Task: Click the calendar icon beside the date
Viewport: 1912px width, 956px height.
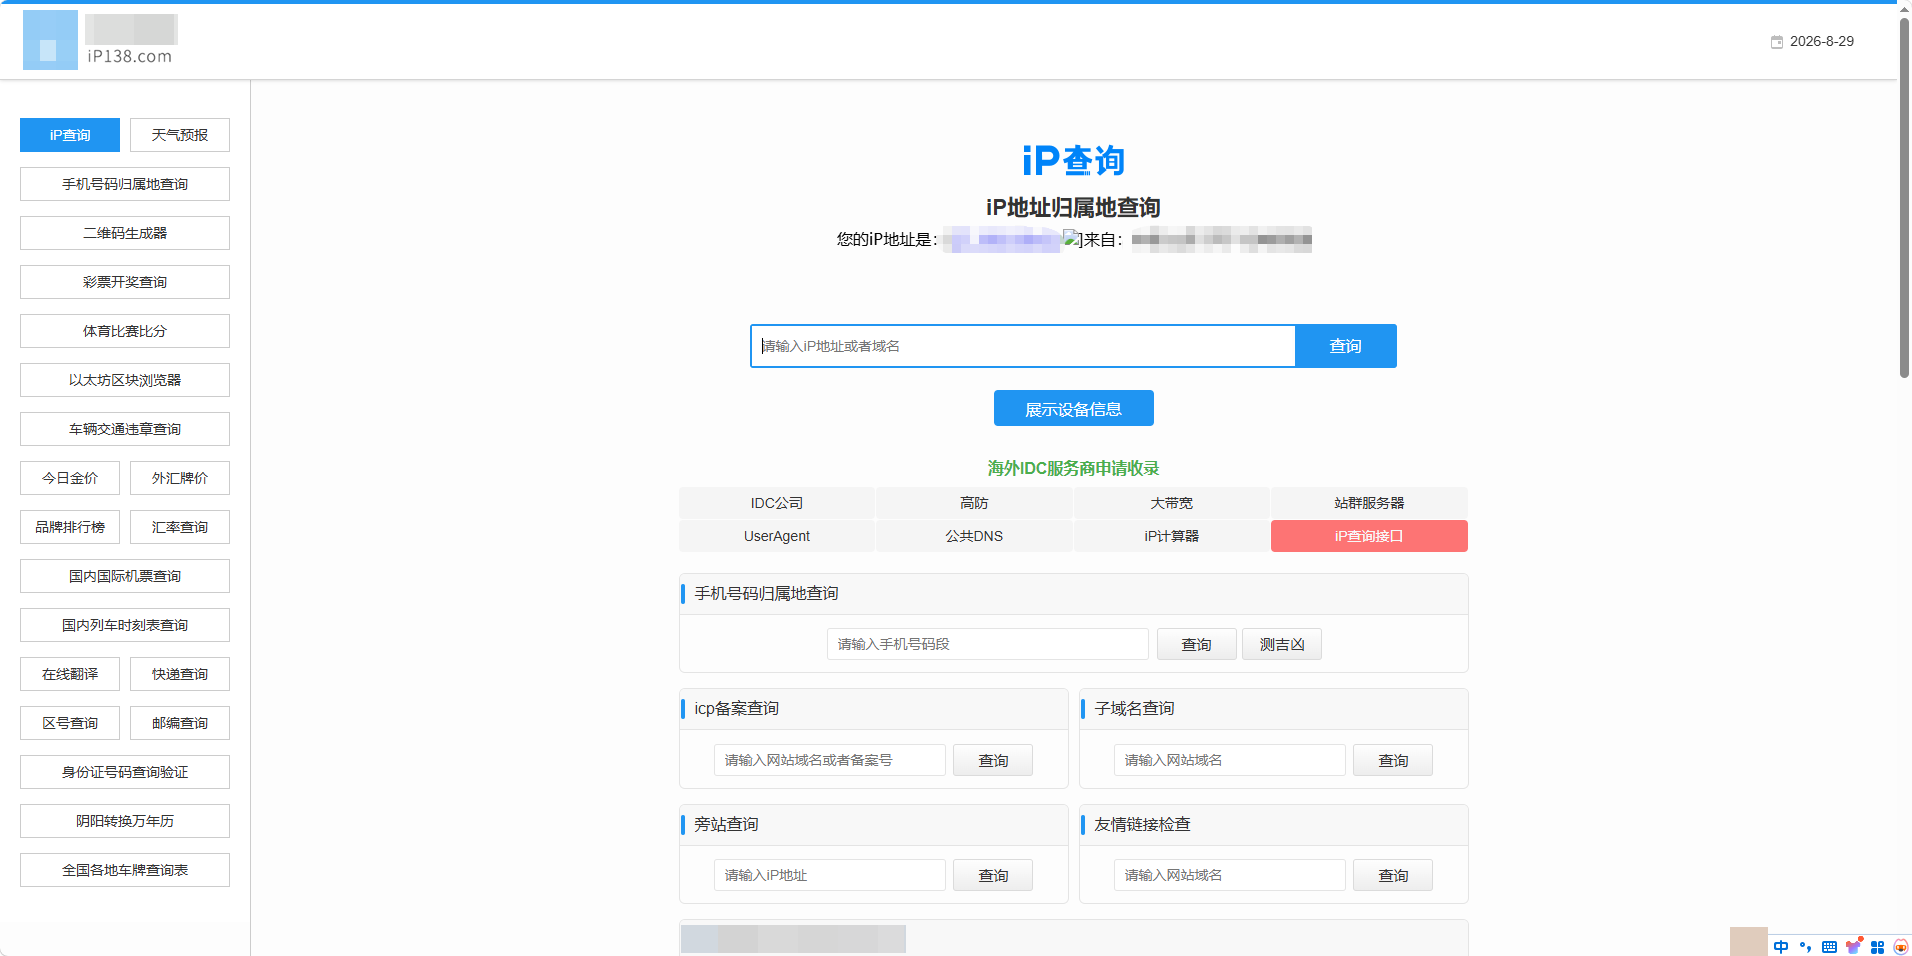Action: point(1777,42)
